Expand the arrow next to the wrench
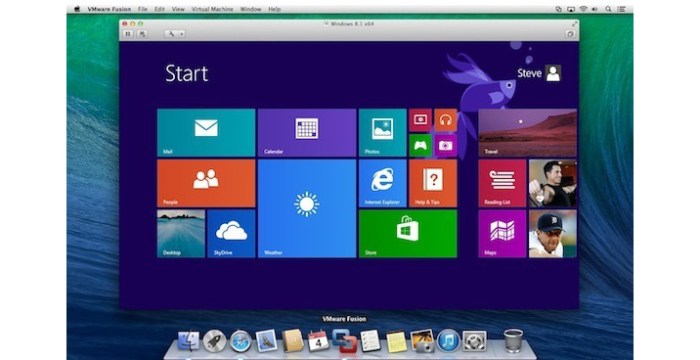Screen dimensions: 700x360 tap(182, 34)
